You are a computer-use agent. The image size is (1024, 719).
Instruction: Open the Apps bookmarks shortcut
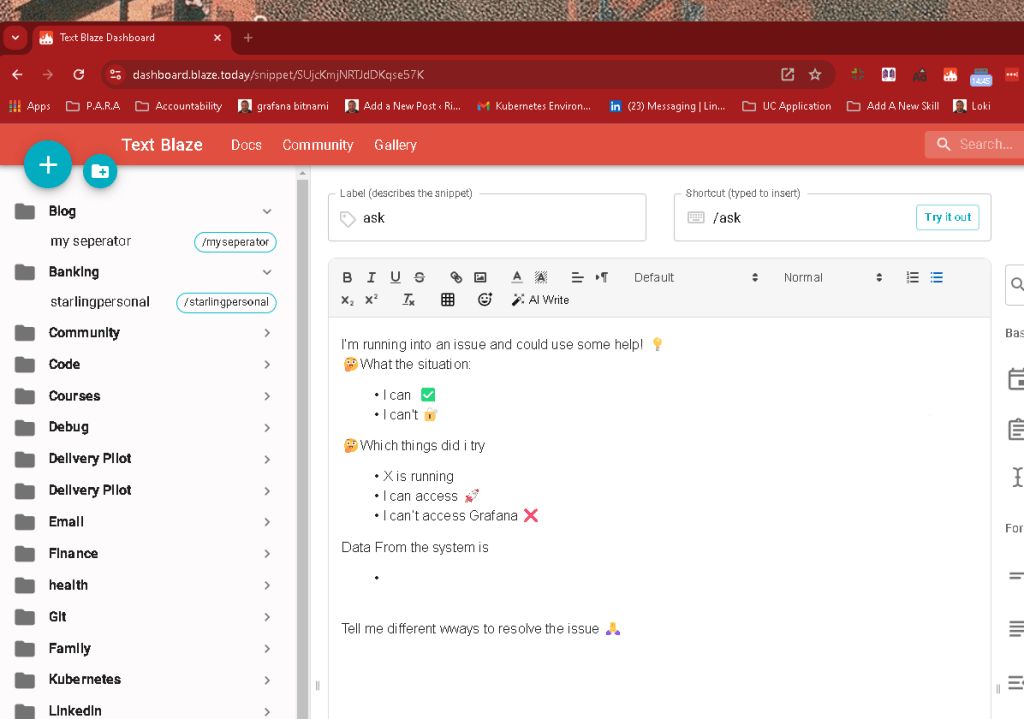point(29,106)
